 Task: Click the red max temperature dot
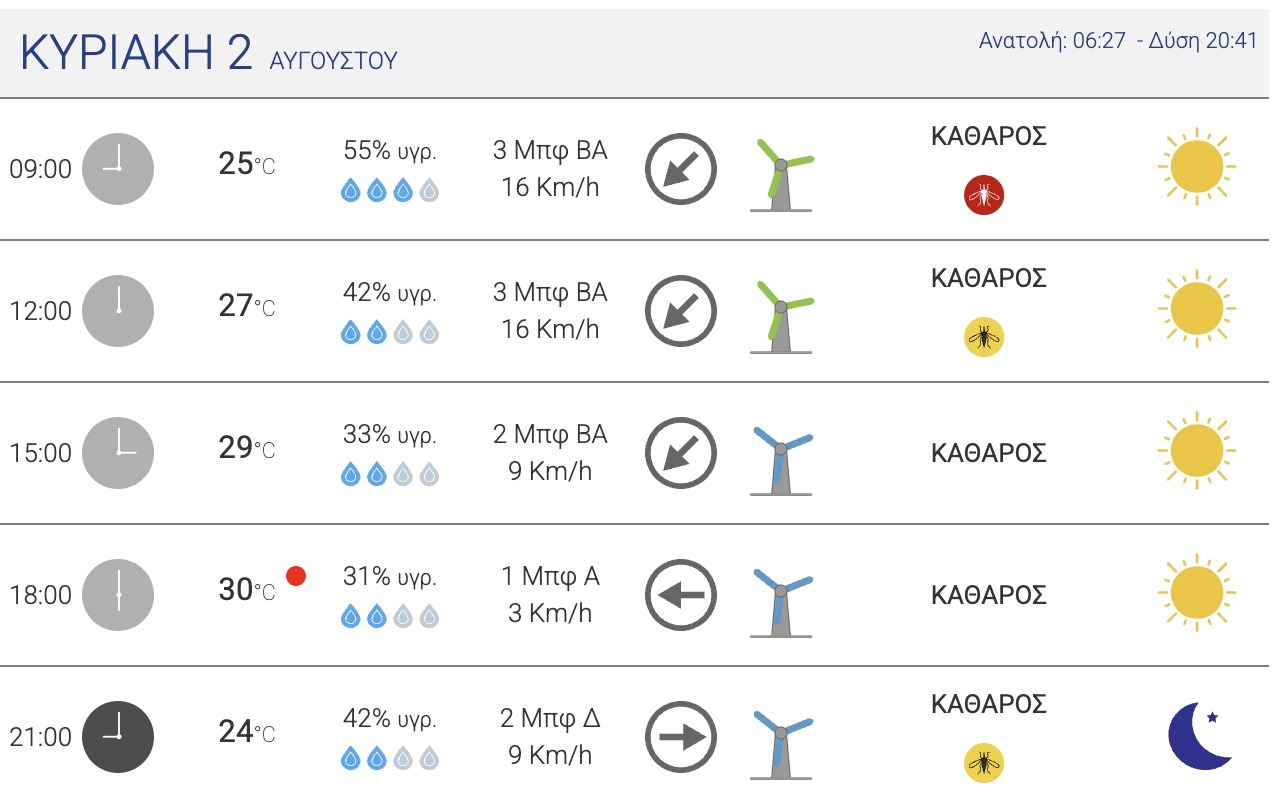point(295,576)
